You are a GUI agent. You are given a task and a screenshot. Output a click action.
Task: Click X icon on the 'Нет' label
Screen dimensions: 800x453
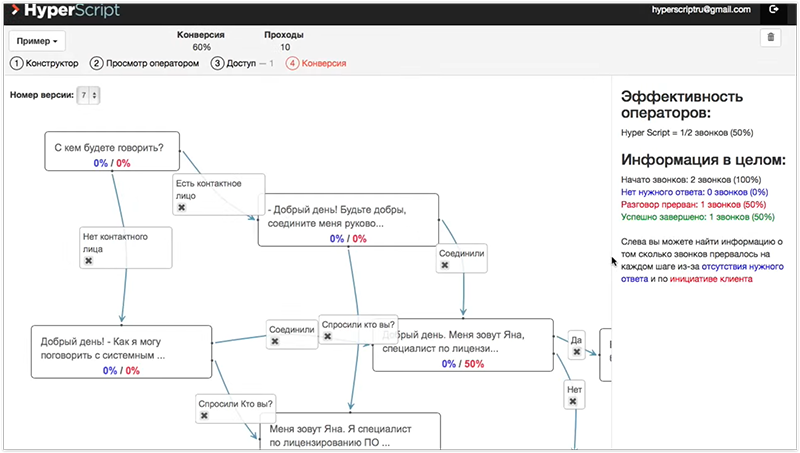(573, 401)
